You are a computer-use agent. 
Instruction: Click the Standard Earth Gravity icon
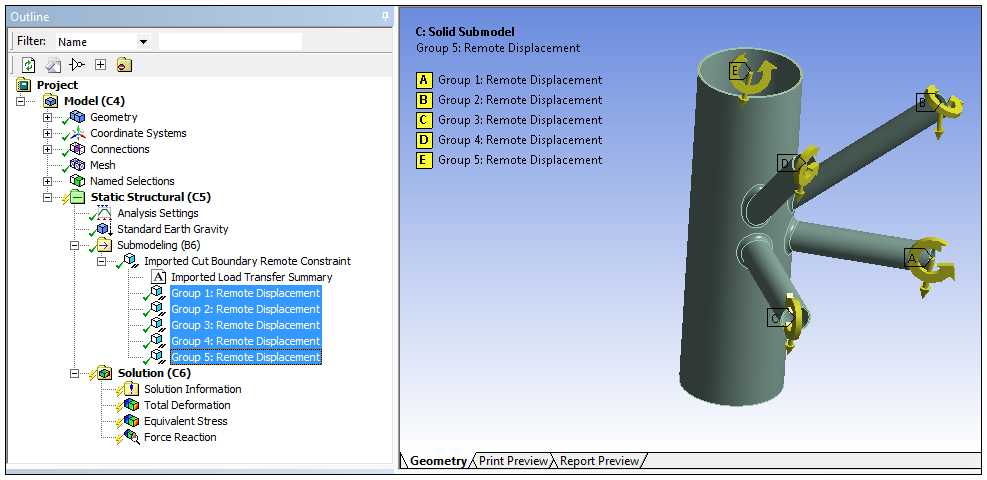pyautogui.click(x=104, y=229)
